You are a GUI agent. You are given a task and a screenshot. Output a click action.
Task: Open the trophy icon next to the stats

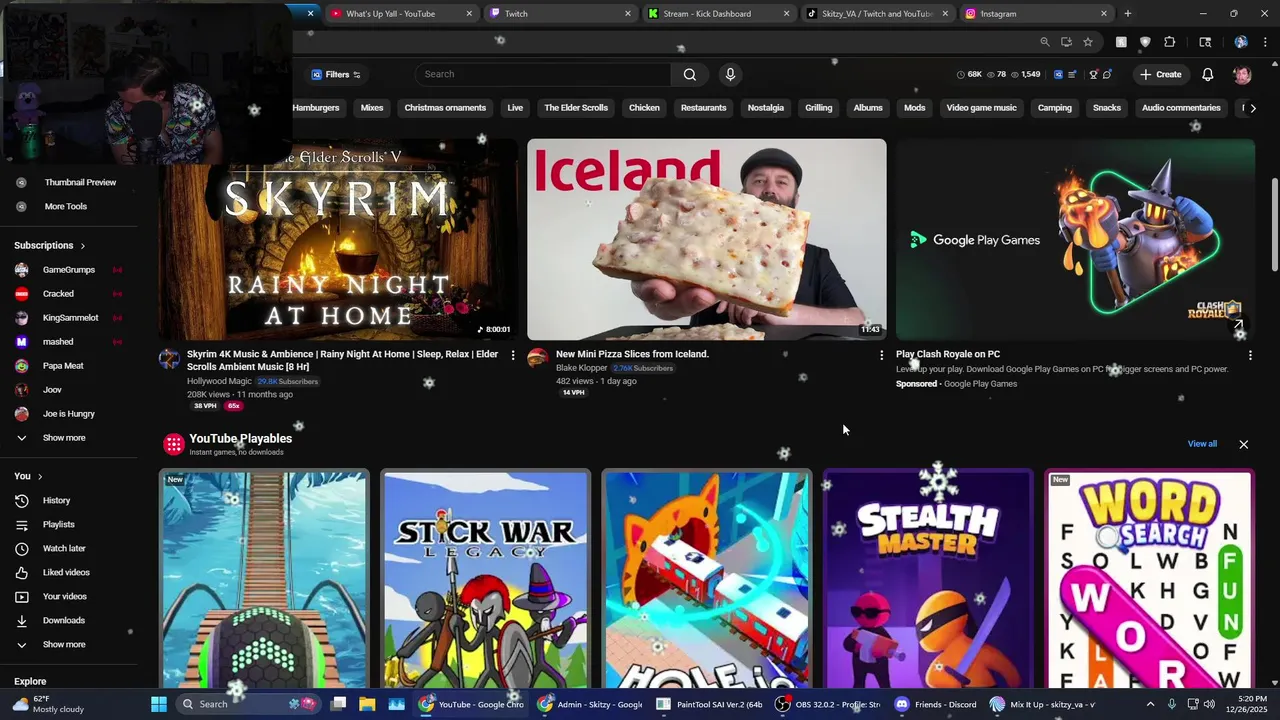pos(1093,74)
